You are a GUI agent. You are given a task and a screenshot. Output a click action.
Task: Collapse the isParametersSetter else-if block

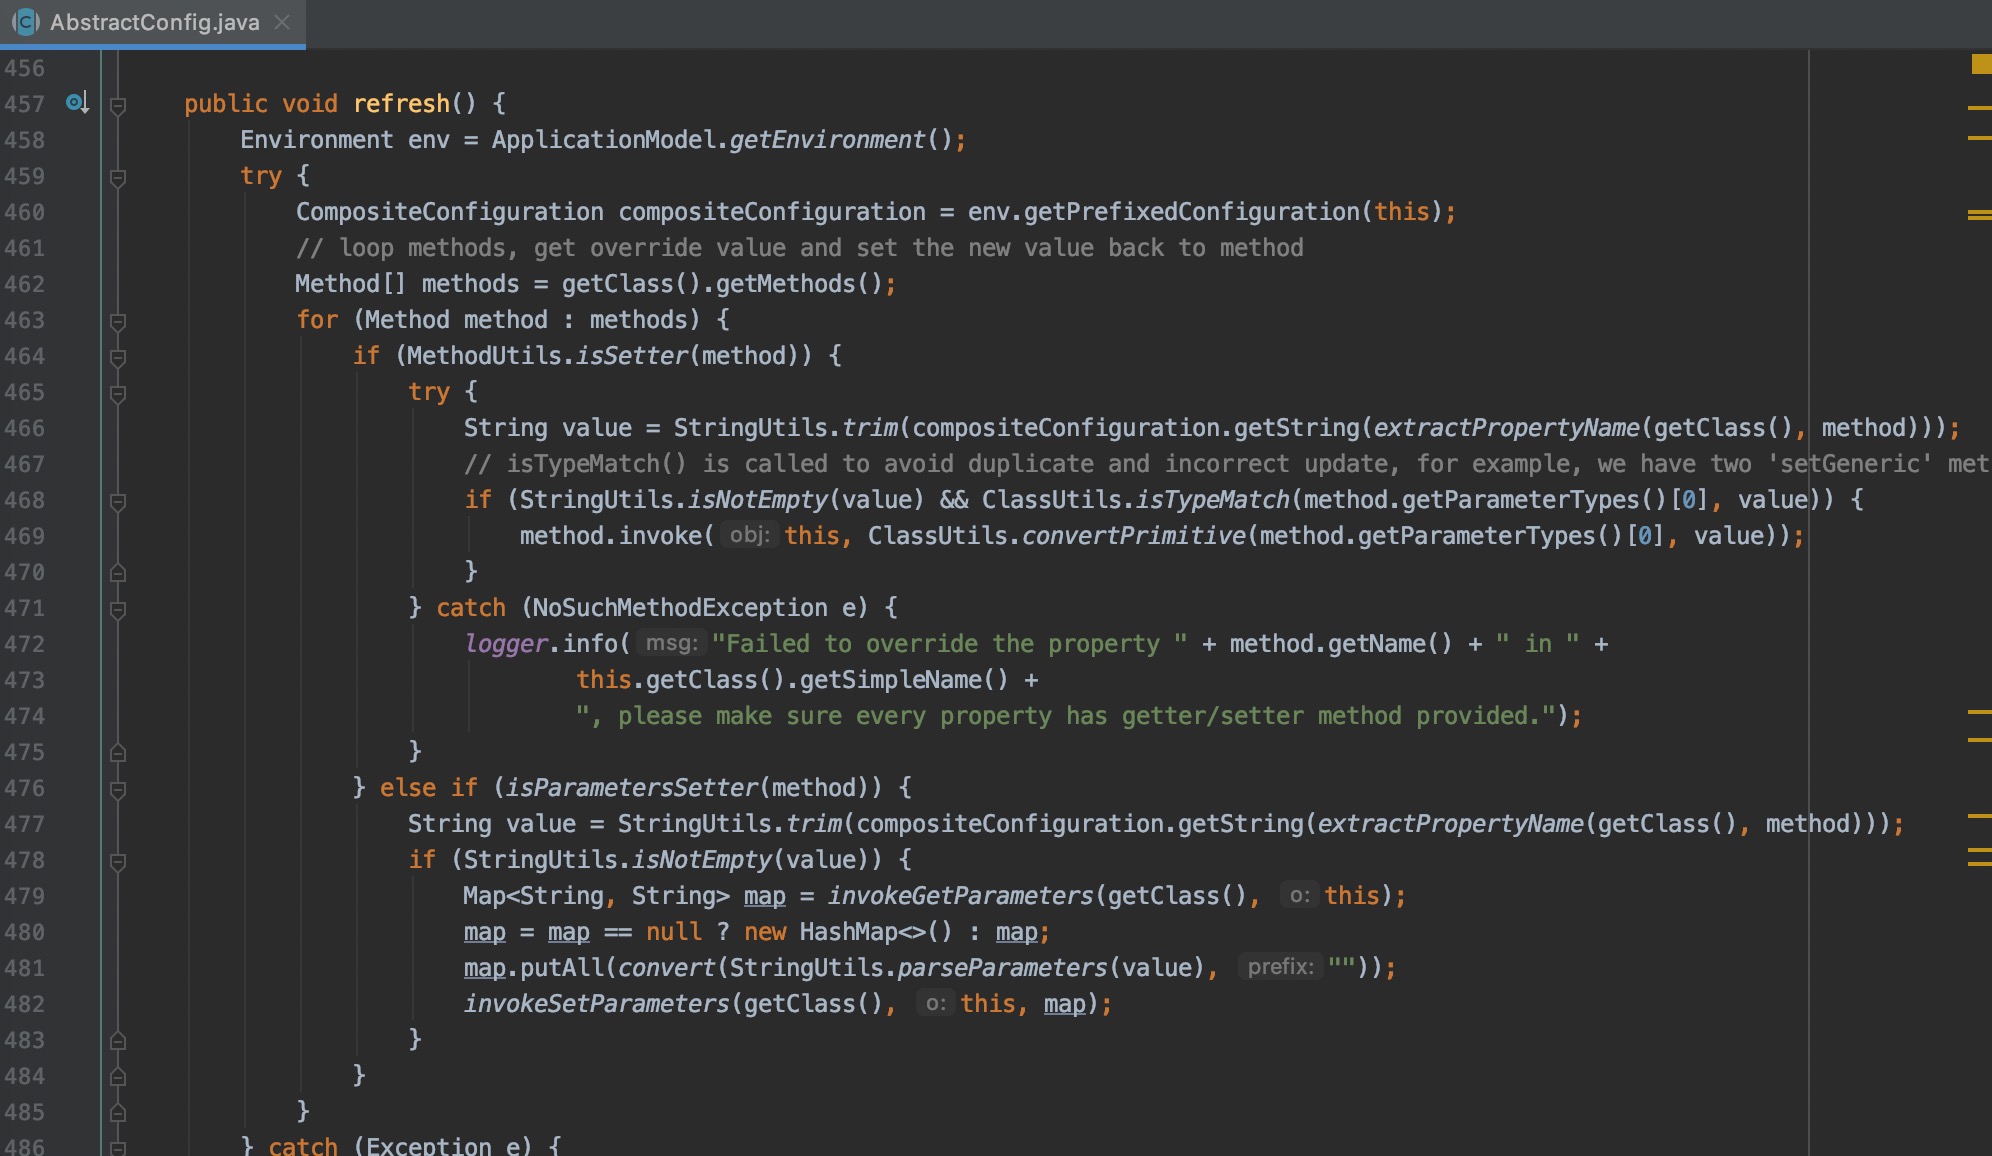click(x=118, y=788)
